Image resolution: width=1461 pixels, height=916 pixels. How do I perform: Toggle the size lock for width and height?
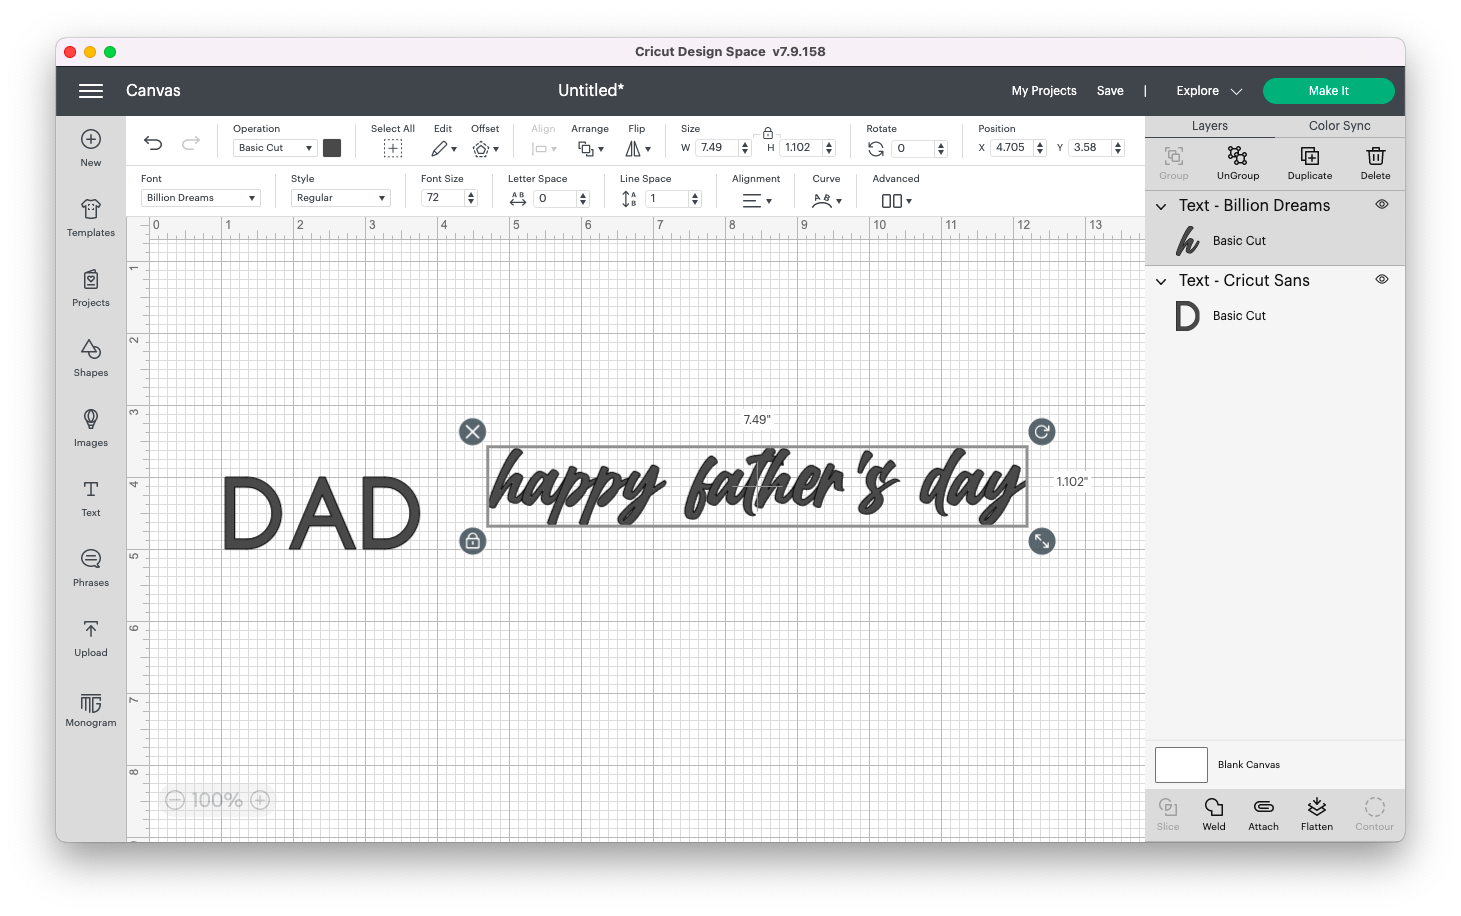[767, 132]
